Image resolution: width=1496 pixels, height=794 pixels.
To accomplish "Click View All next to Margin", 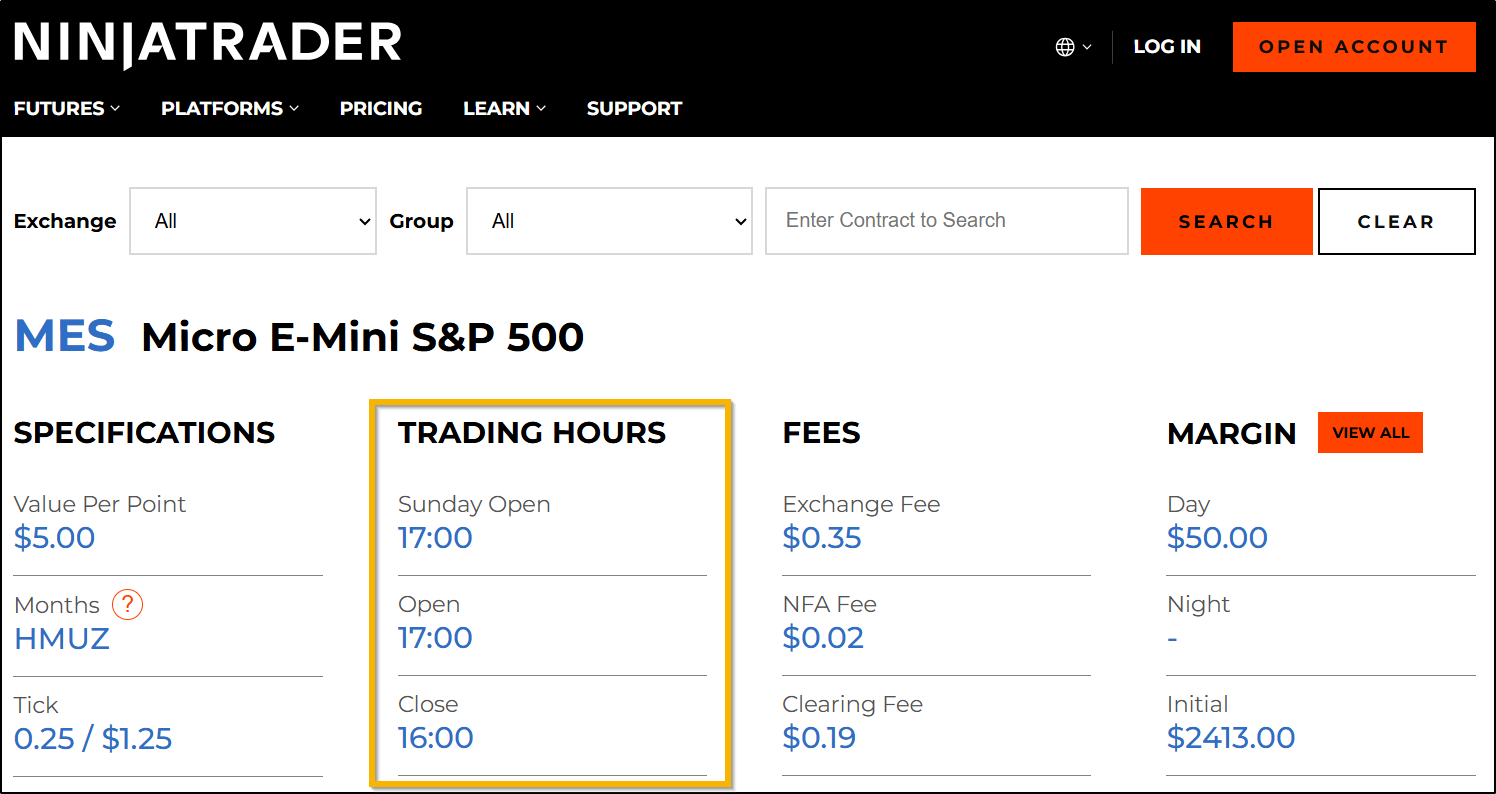I will tap(1370, 433).
